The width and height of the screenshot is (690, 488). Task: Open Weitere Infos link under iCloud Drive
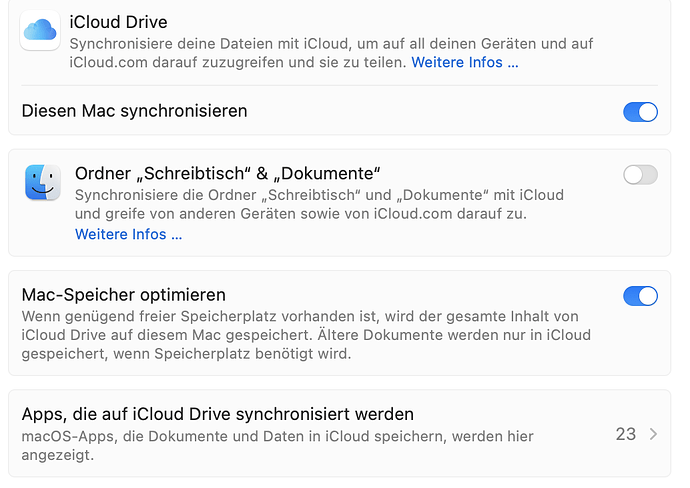(x=465, y=62)
